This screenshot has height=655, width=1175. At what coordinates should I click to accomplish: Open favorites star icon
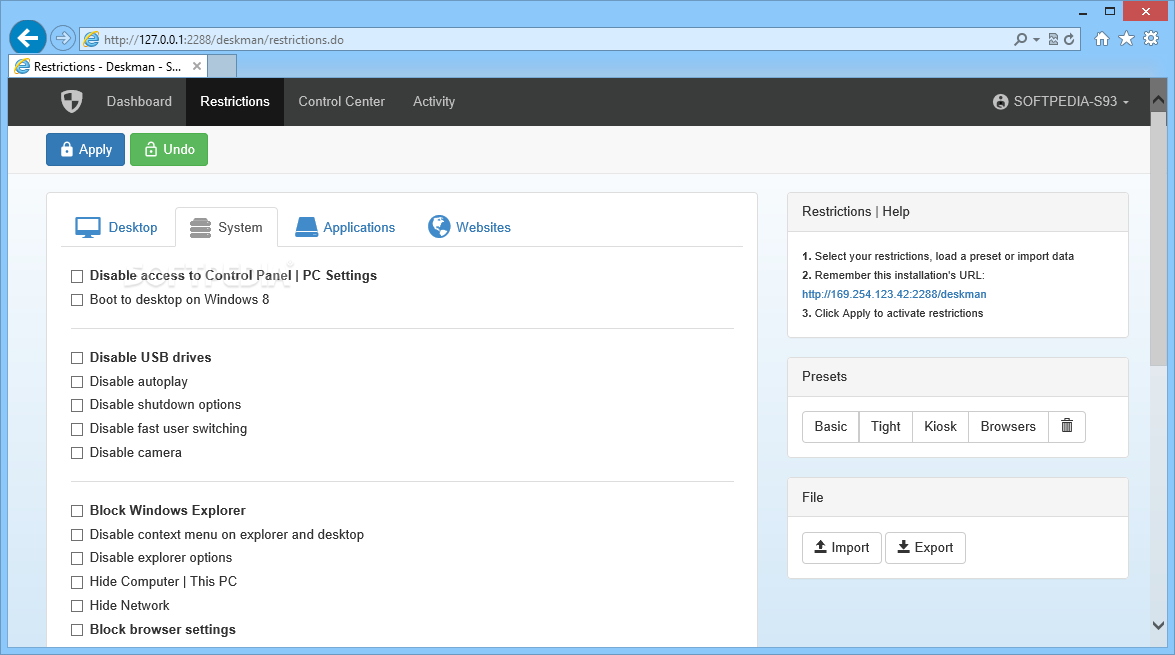point(1126,39)
